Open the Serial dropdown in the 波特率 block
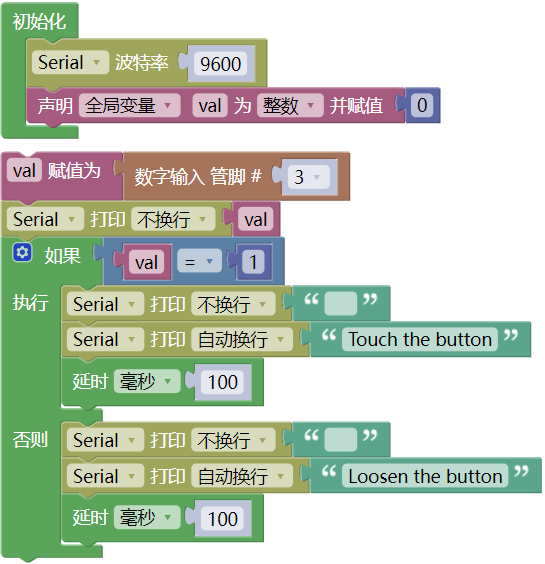This screenshot has height=564, width=545. pos(70,63)
